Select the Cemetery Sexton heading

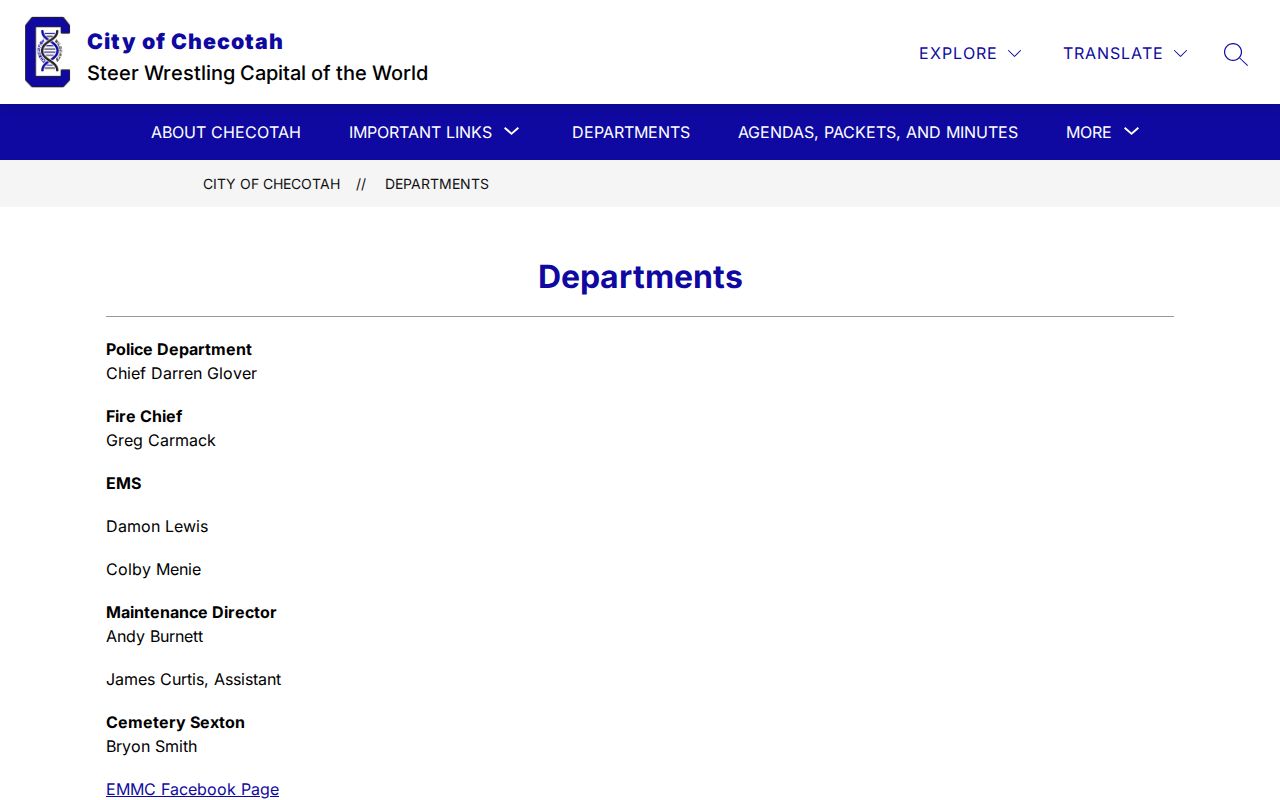pyautogui.click(x=175, y=722)
